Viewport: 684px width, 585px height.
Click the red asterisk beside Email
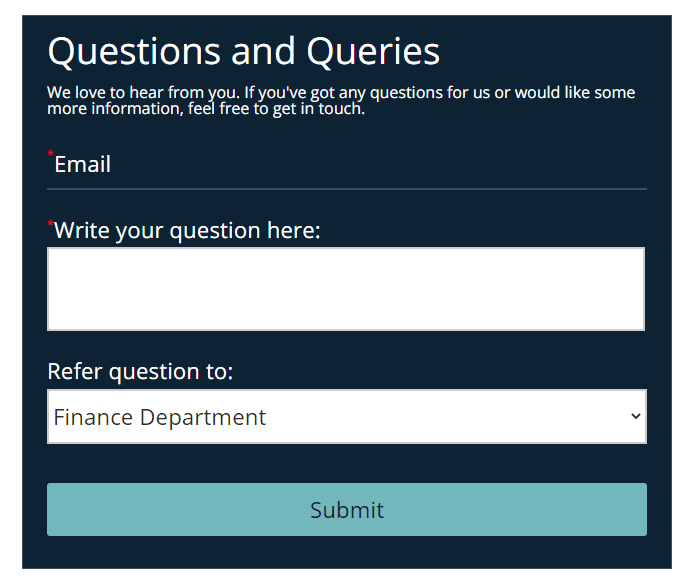tap(51, 154)
